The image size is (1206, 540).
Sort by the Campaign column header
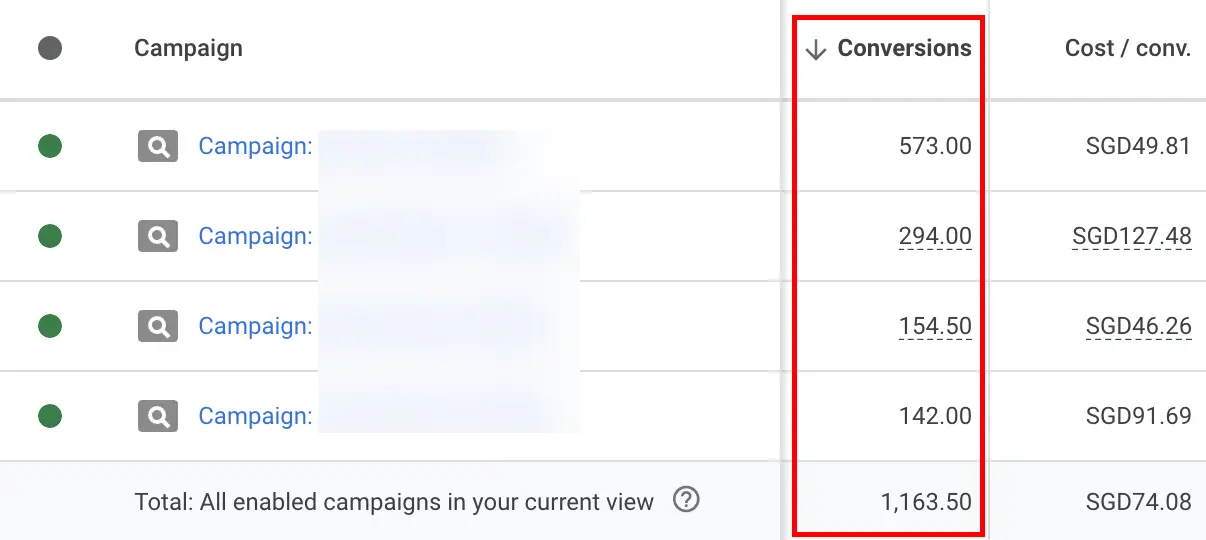[188, 48]
